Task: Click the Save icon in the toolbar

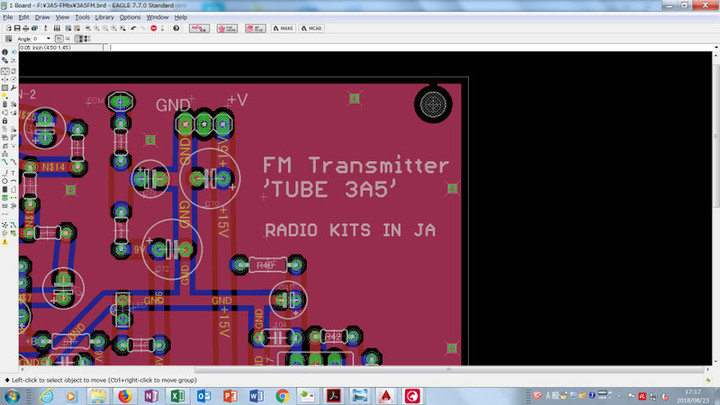Action: 16,28
